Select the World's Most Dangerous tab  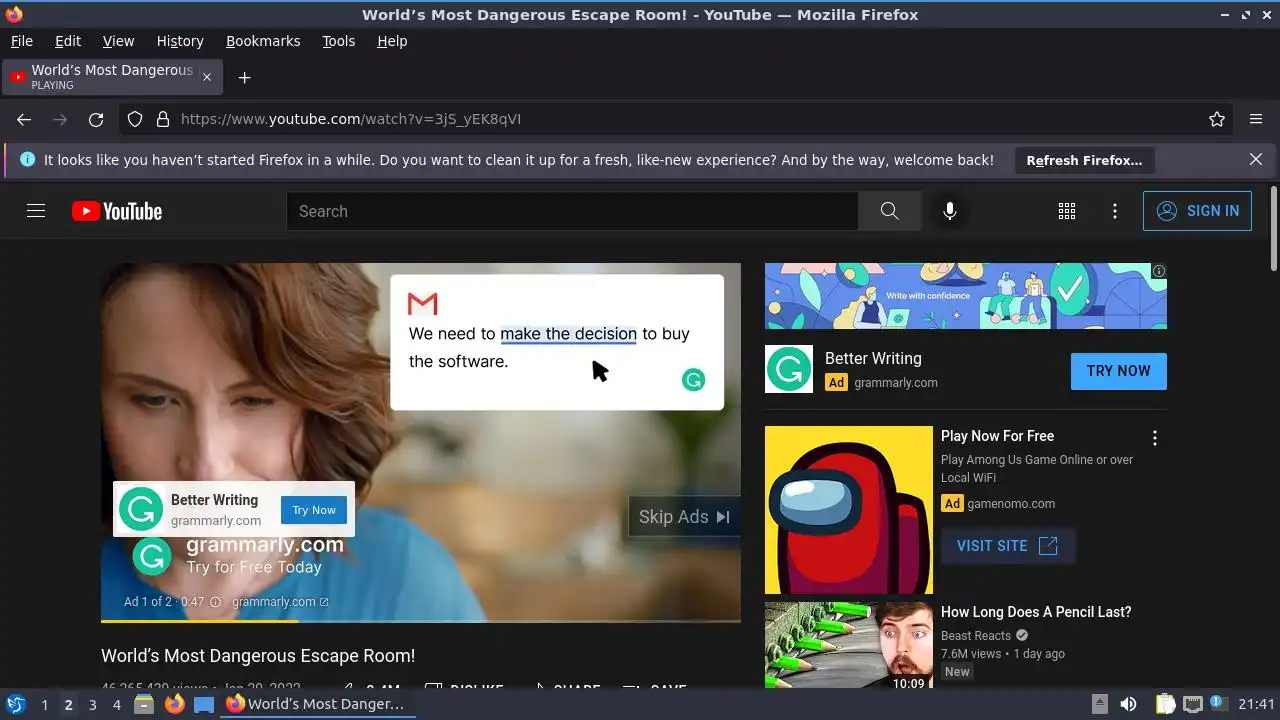pos(112,77)
